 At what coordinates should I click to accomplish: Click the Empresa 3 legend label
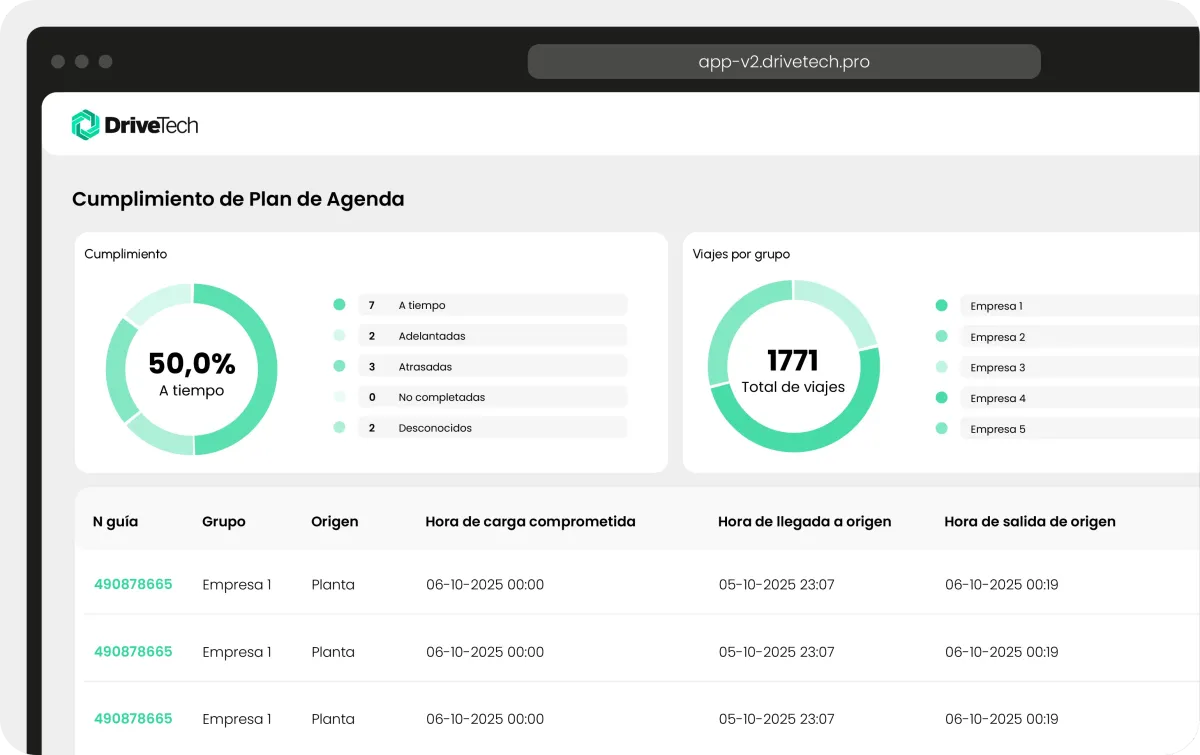click(x=997, y=367)
